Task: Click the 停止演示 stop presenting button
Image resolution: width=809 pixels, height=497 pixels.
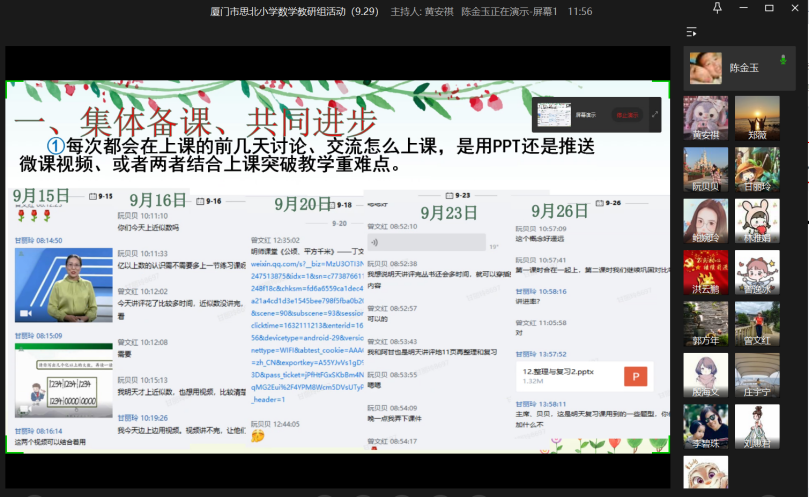Action: point(627,115)
